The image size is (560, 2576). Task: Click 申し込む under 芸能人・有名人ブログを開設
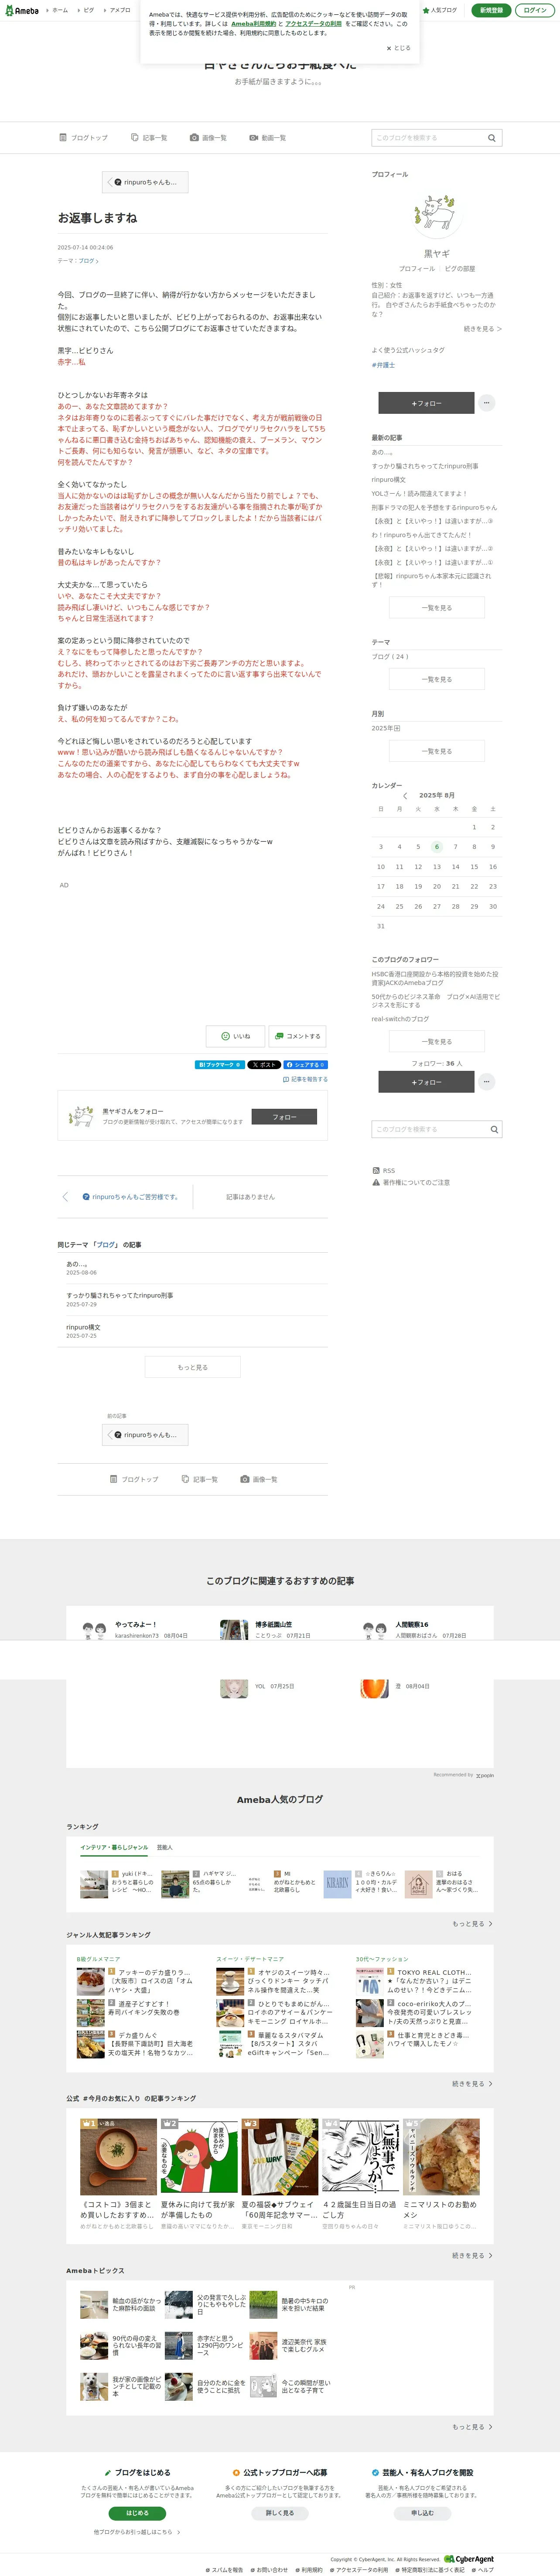coord(422,2513)
